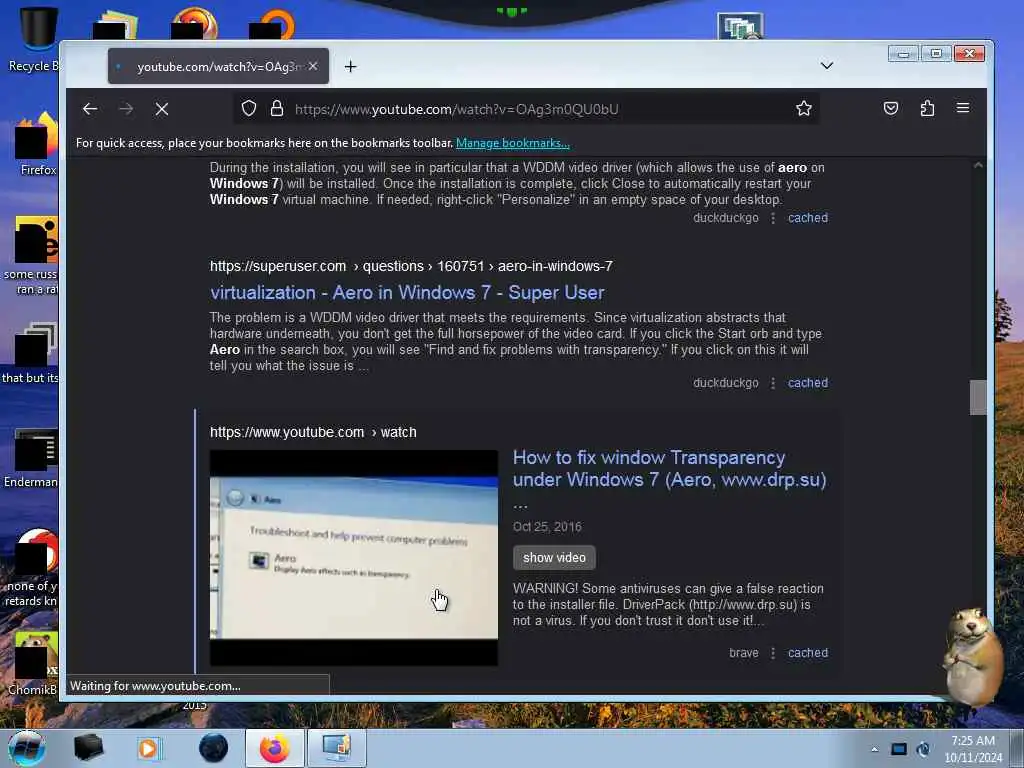
Task: Open the dark globe taskbar icon
Action: tap(213, 748)
